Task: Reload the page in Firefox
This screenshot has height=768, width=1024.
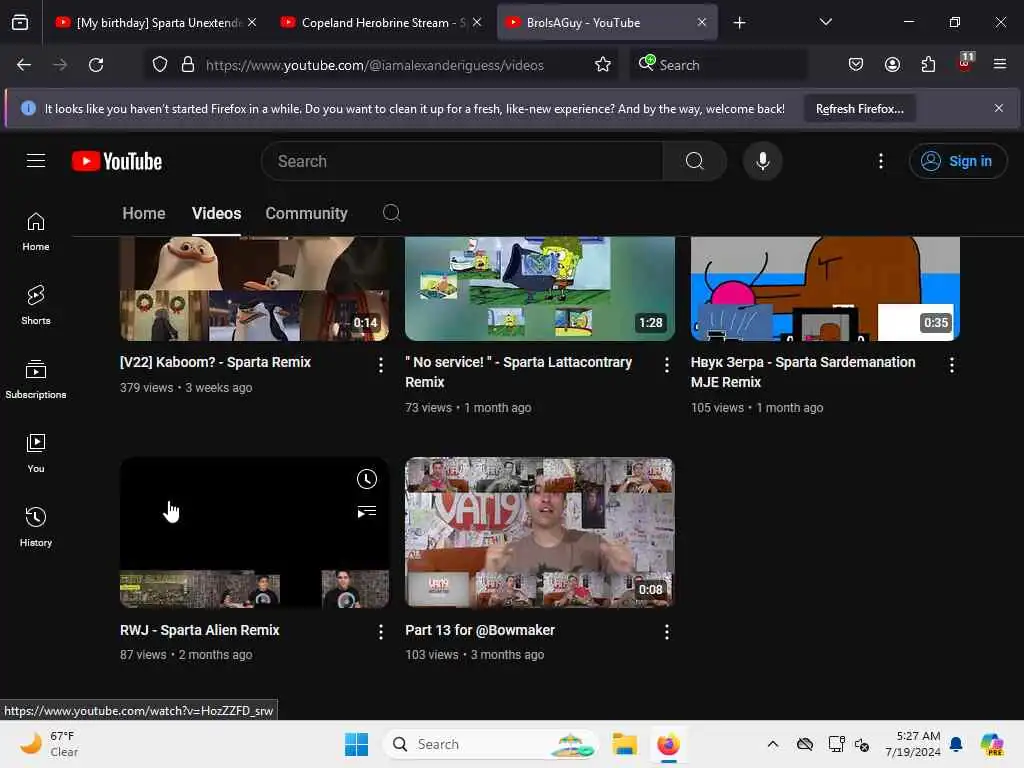Action: tap(96, 65)
